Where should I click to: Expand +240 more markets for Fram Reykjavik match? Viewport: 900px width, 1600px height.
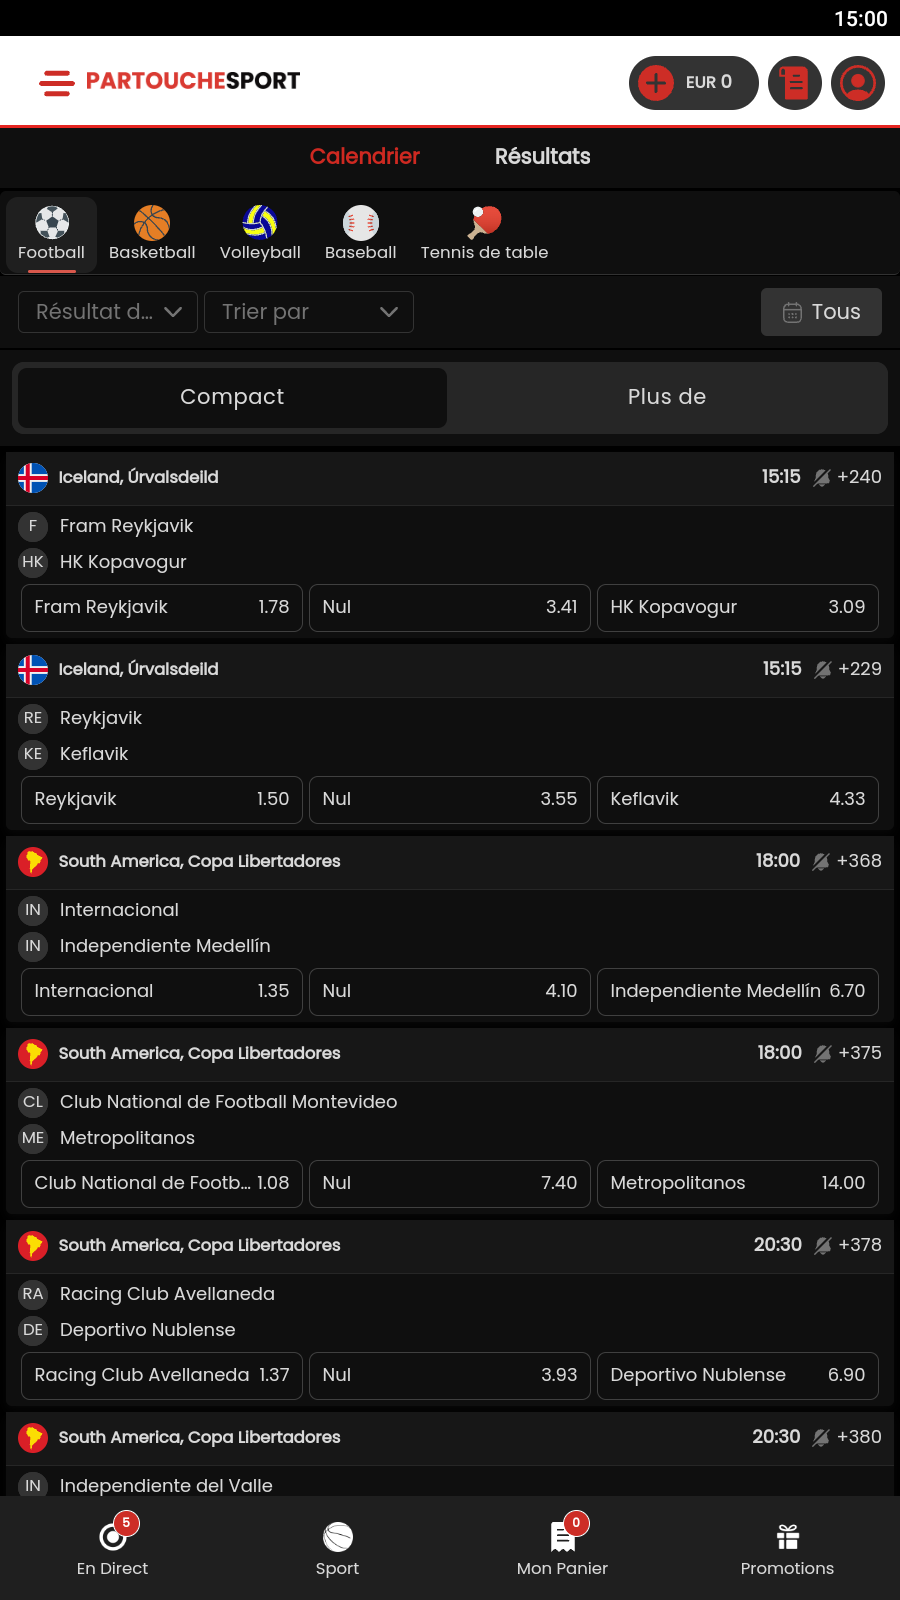coord(858,477)
